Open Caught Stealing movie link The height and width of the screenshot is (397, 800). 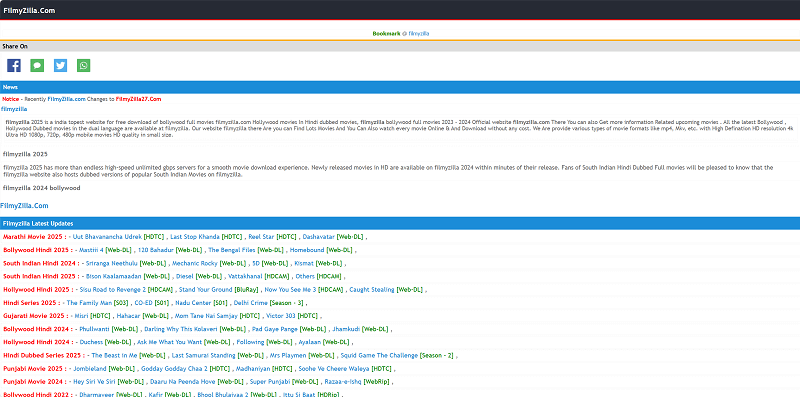coord(372,290)
